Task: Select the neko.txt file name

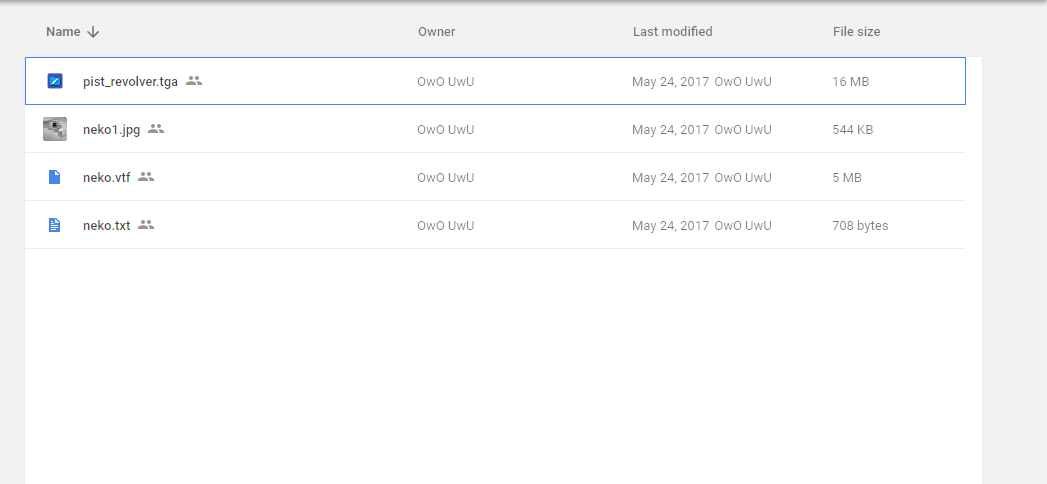Action: tap(106, 225)
